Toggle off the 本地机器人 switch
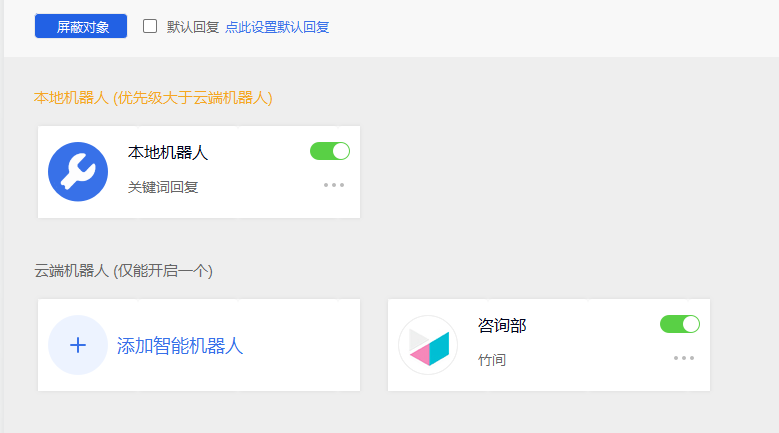The height and width of the screenshot is (433, 779). [330, 151]
